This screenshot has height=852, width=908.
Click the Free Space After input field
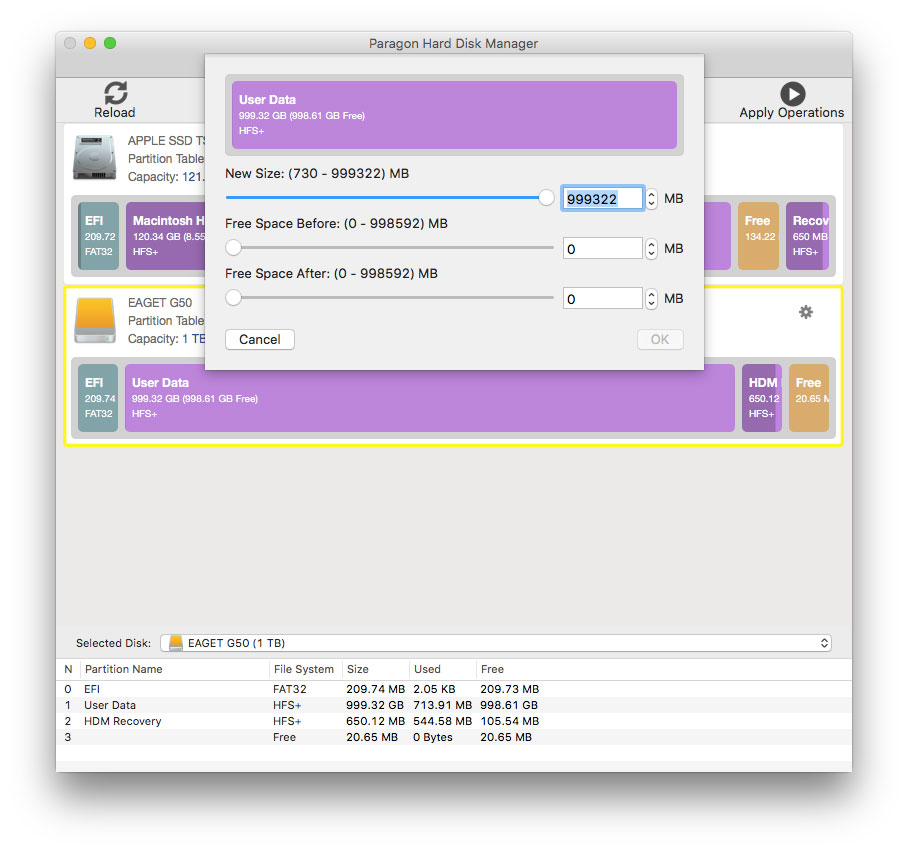pyautogui.click(x=602, y=299)
